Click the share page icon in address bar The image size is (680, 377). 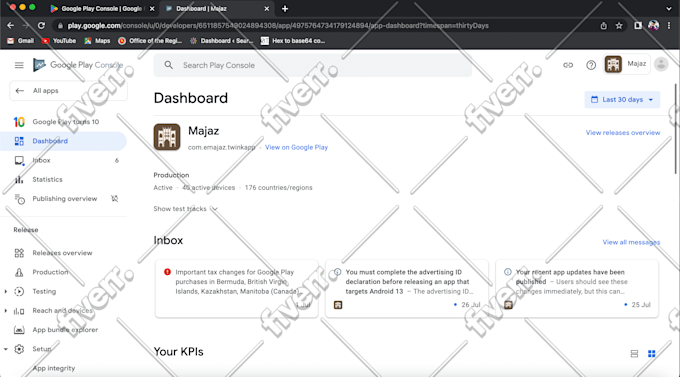(604, 26)
